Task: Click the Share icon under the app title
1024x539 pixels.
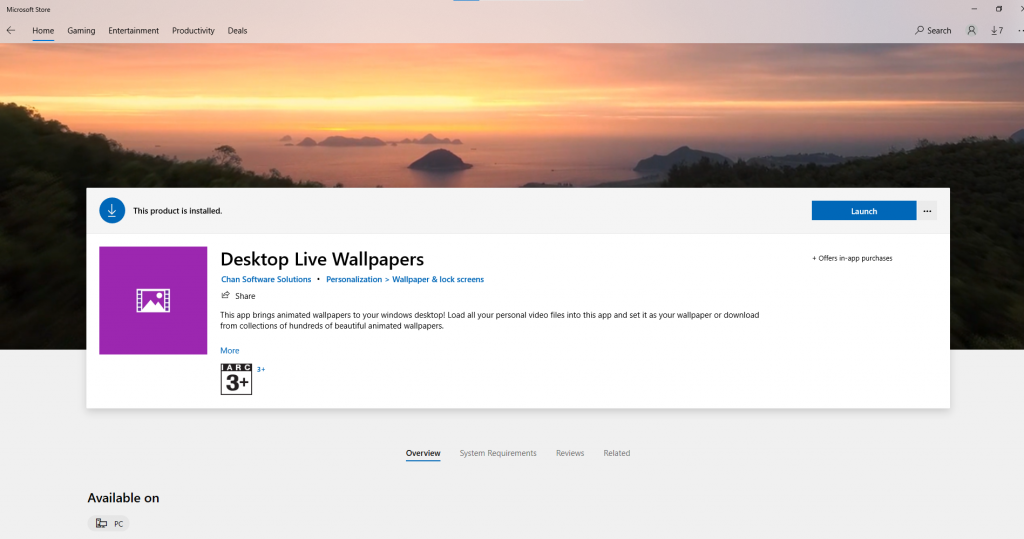Action: pyautogui.click(x=226, y=296)
